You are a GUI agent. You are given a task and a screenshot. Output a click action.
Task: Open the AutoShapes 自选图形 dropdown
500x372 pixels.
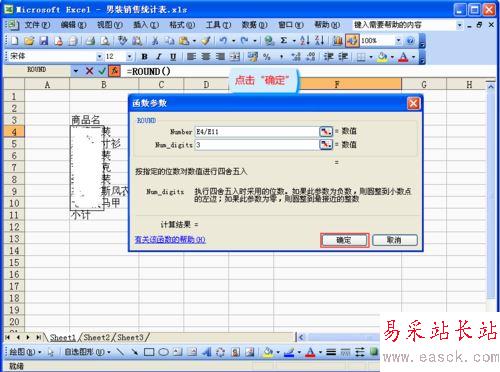click(87, 352)
